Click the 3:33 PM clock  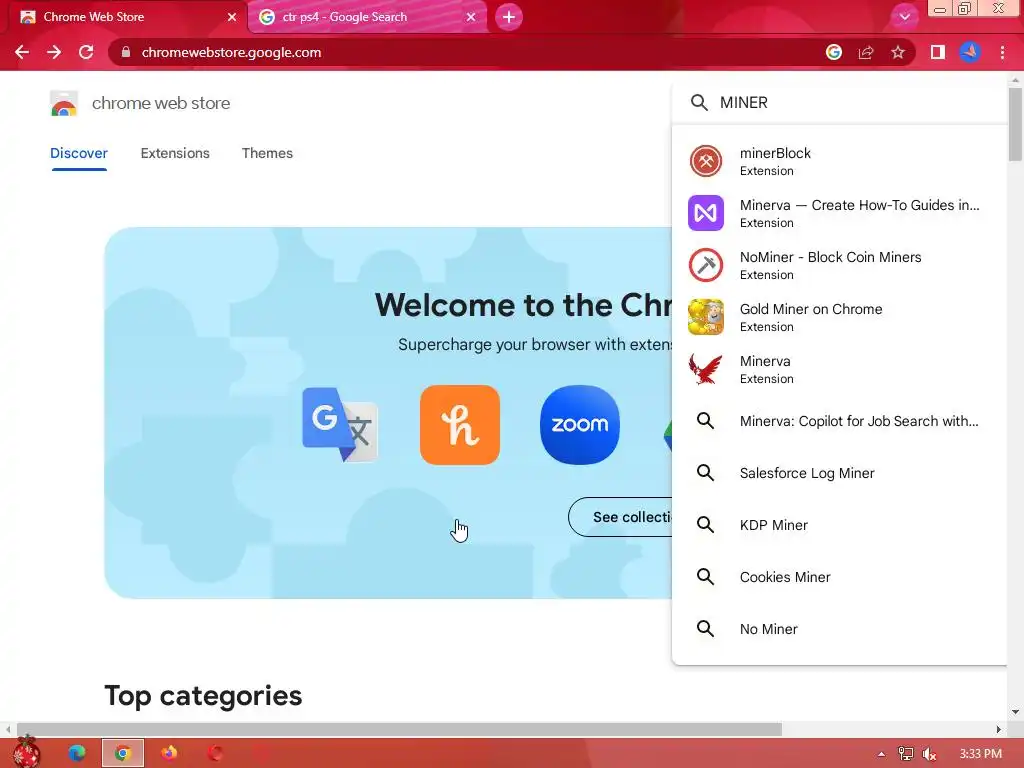click(980, 754)
